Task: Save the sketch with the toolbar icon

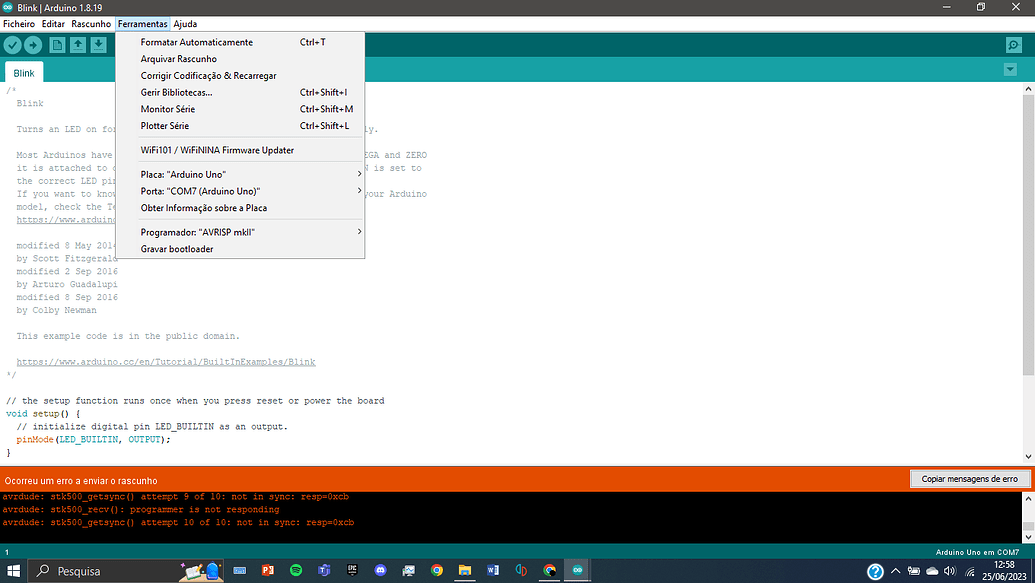Action: click(100, 44)
